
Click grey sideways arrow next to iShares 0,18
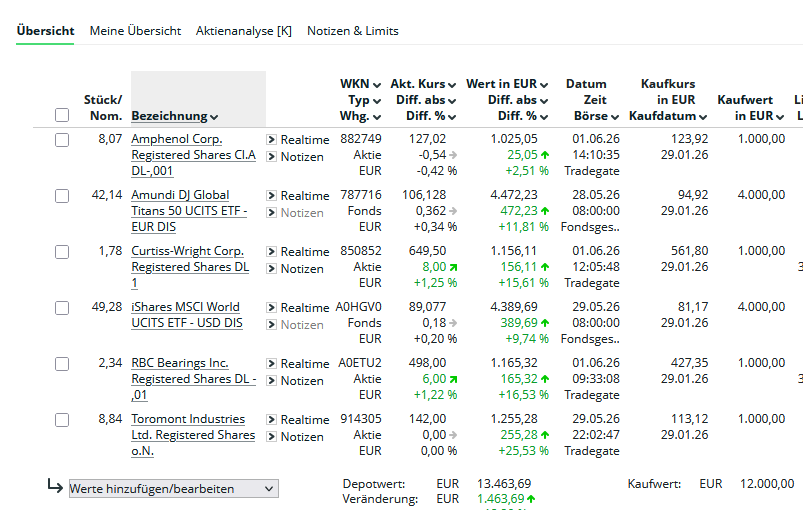coord(453,323)
